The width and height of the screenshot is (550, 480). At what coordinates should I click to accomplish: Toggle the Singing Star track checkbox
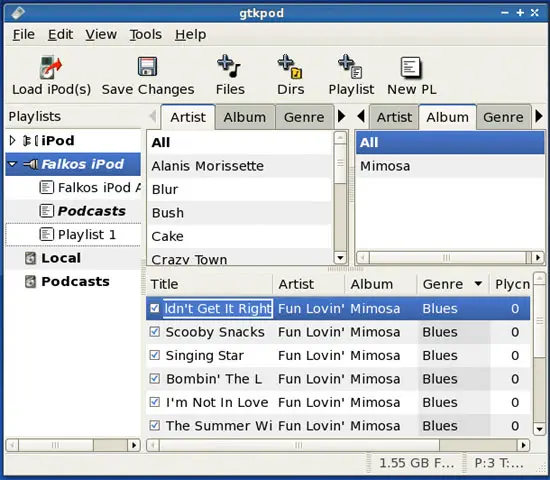155,355
